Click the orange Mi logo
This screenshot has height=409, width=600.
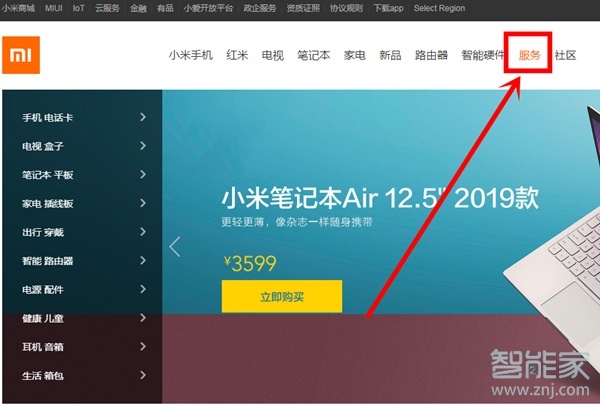pos(21,55)
